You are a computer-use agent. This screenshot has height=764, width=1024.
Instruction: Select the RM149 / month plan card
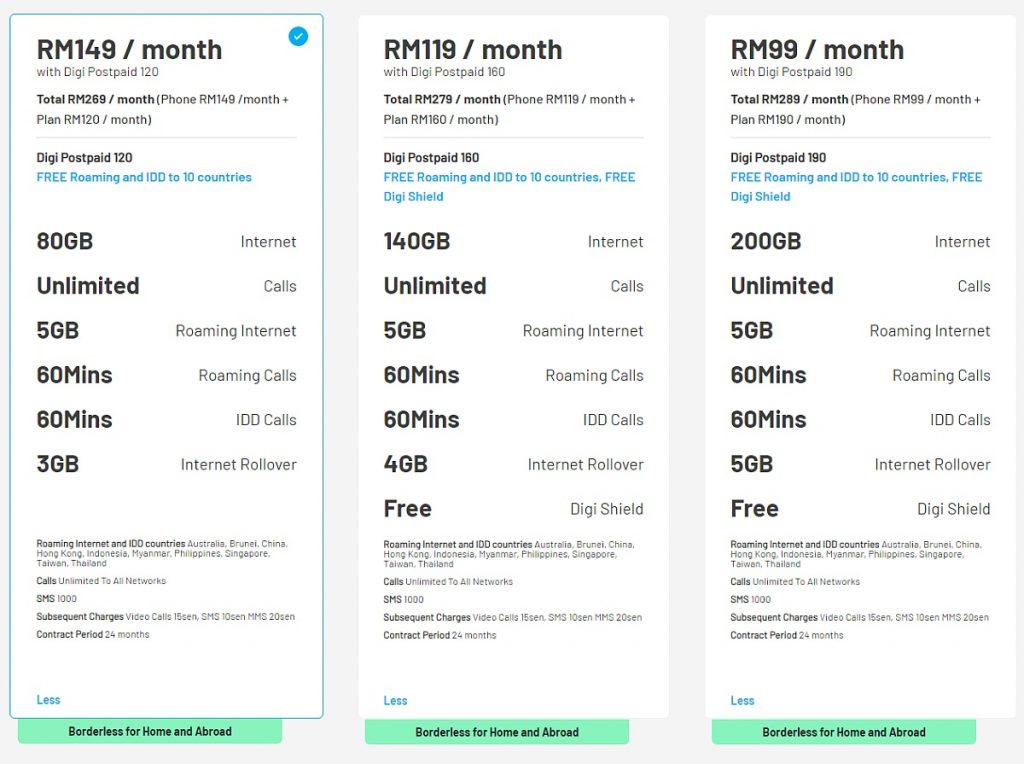pos(167,366)
